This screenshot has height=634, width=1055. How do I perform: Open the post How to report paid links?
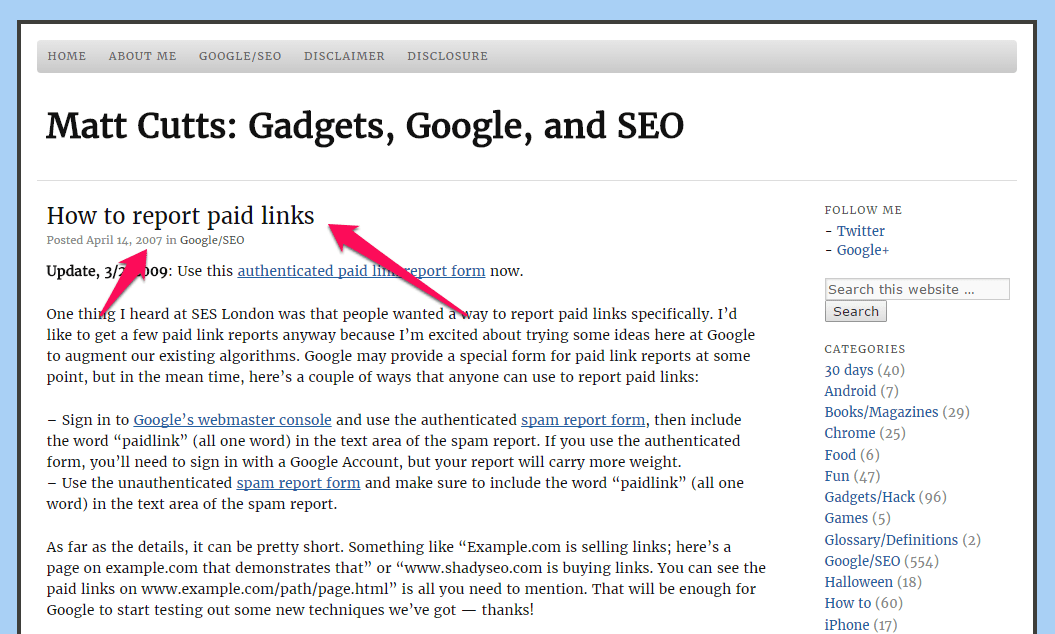coord(180,215)
